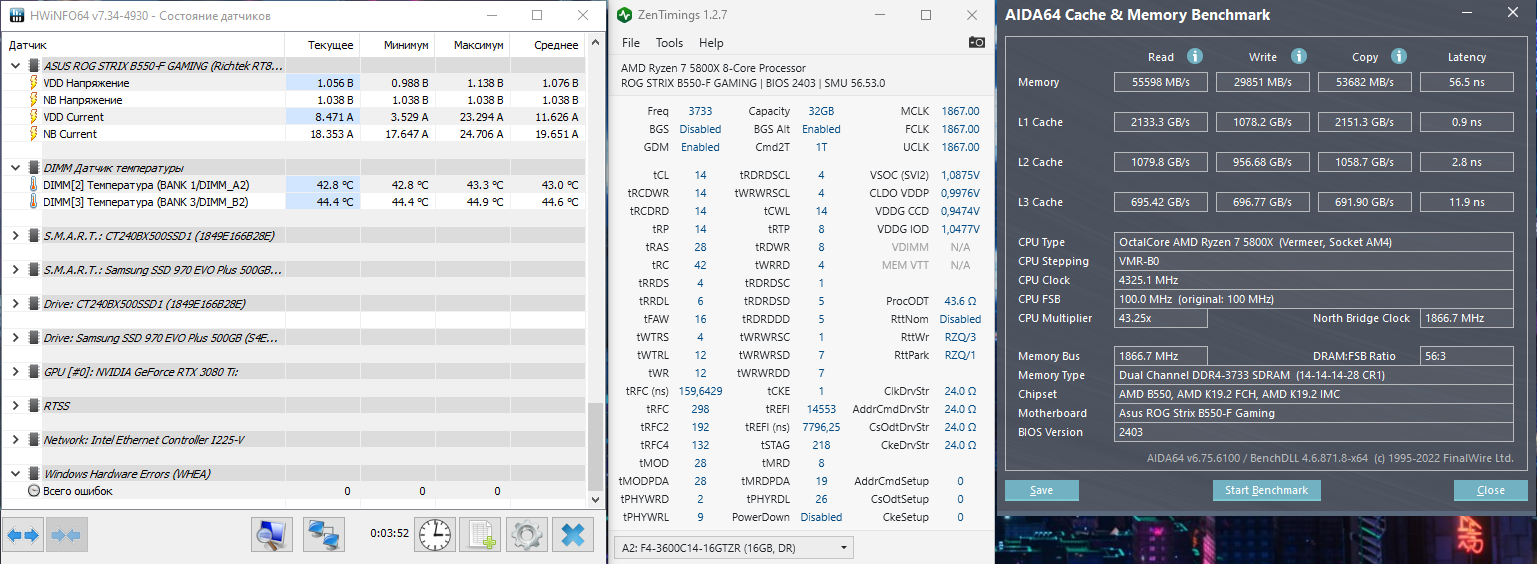Click HWiNFO collapse layout gray arrows button
1537x564 pixels.
point(66,536)
